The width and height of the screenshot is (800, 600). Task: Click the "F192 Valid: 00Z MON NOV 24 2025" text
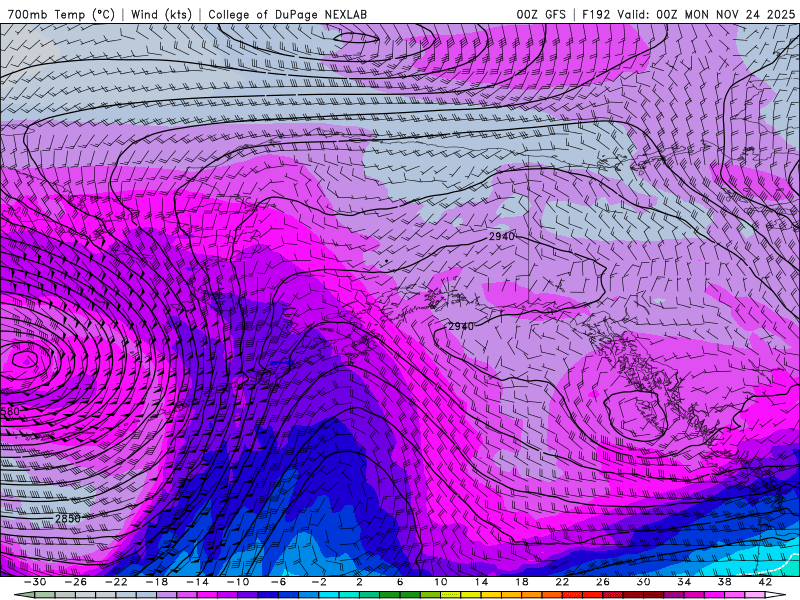coord(688,14)
